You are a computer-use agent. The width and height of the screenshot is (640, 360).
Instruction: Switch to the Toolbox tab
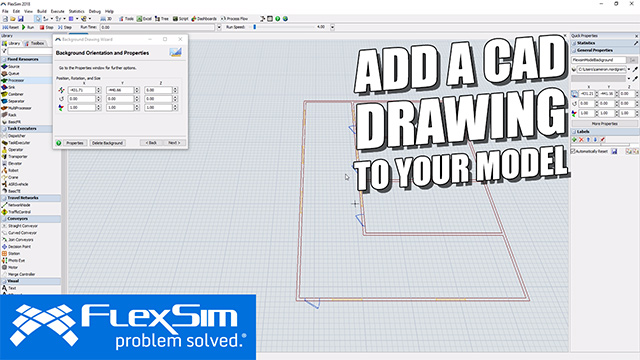click(35, 43)
